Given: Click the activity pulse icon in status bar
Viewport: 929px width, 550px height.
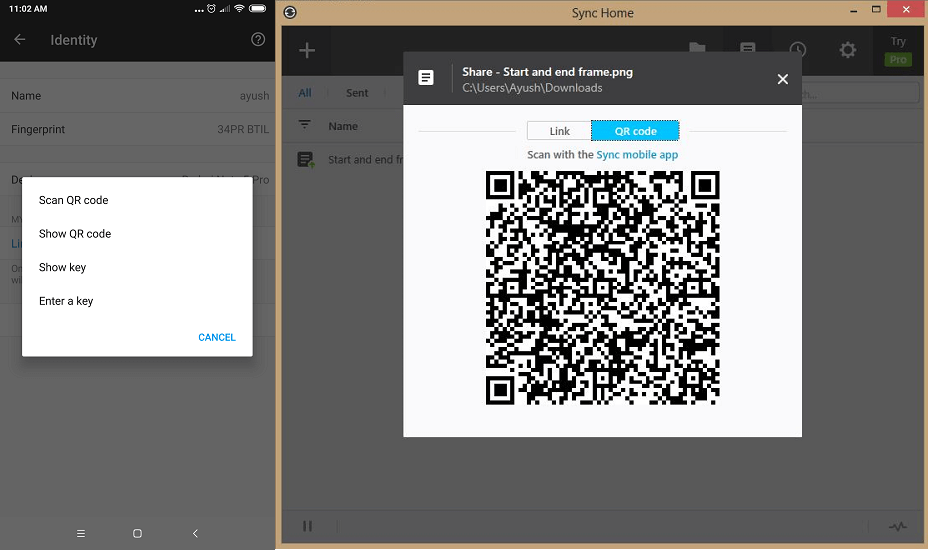Looking at the screenshot, I should 898,526.
